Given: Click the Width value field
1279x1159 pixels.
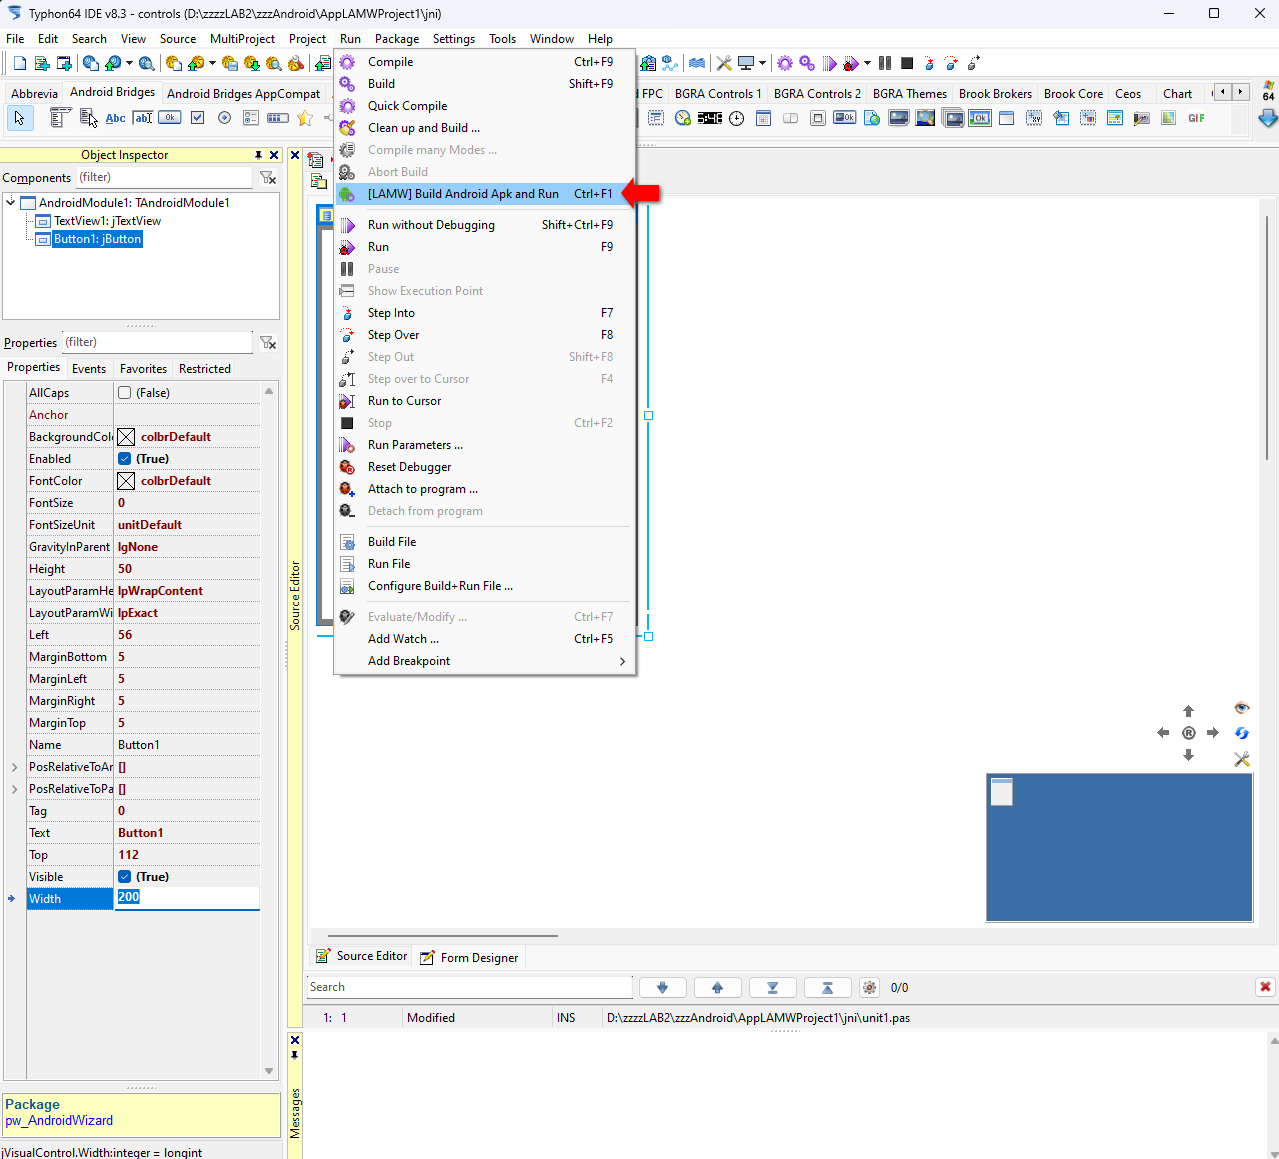Looking at the screenshot, I should pyautogui.click(x=187, y=898).
